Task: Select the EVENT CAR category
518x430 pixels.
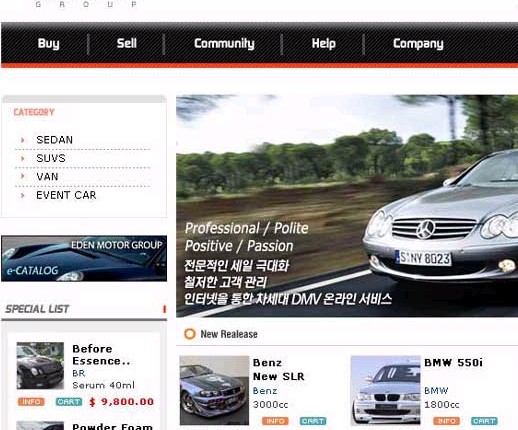Action: [66, 195]
